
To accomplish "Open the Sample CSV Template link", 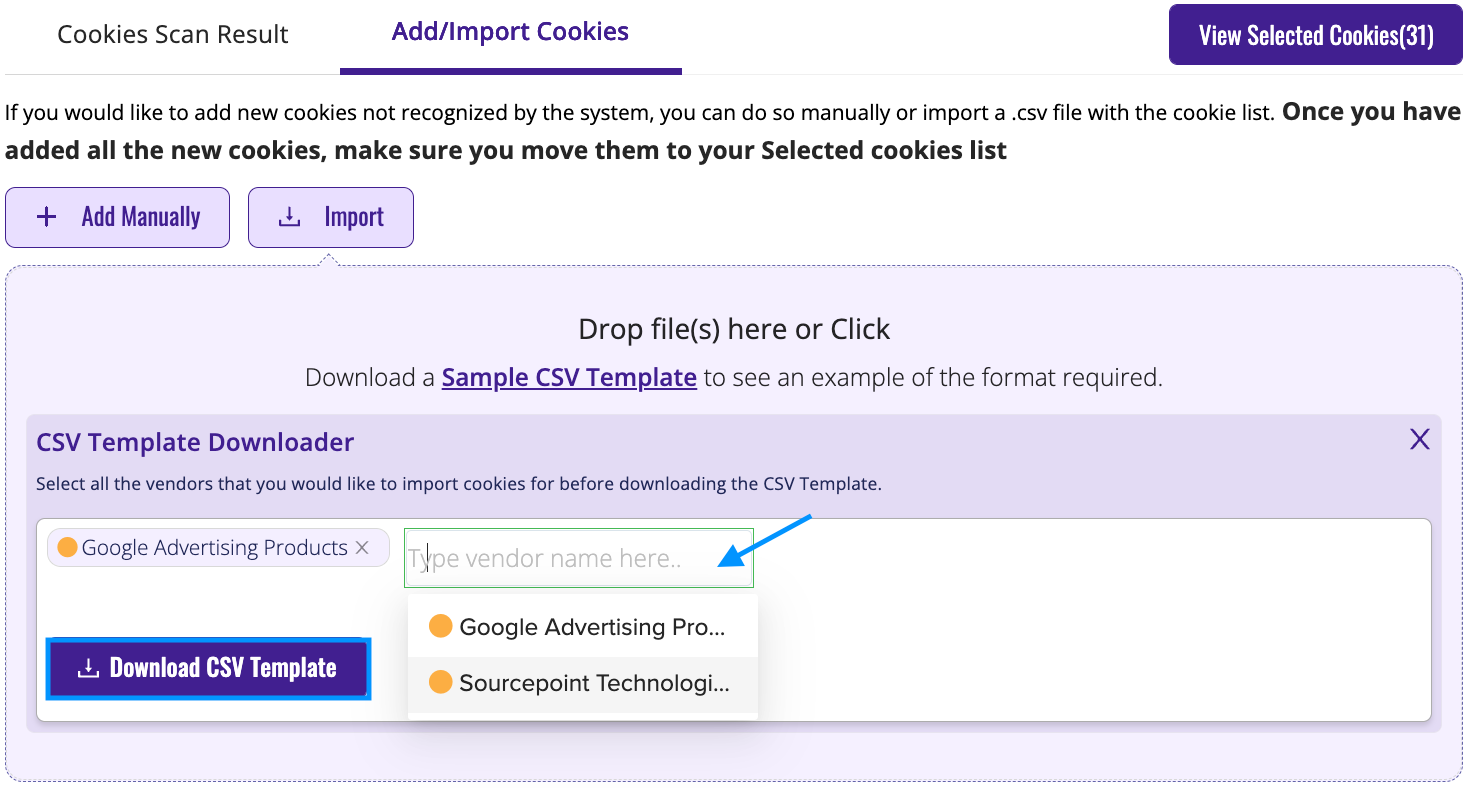I will coord(569,378).
